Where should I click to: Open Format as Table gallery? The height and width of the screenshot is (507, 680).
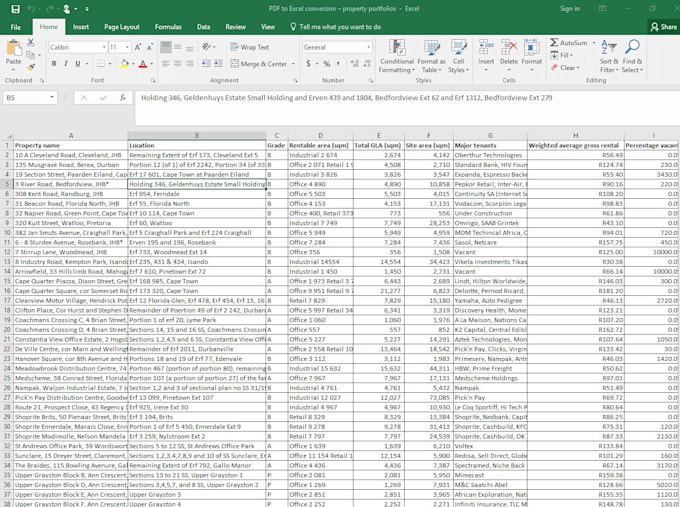tap(431, 56)
